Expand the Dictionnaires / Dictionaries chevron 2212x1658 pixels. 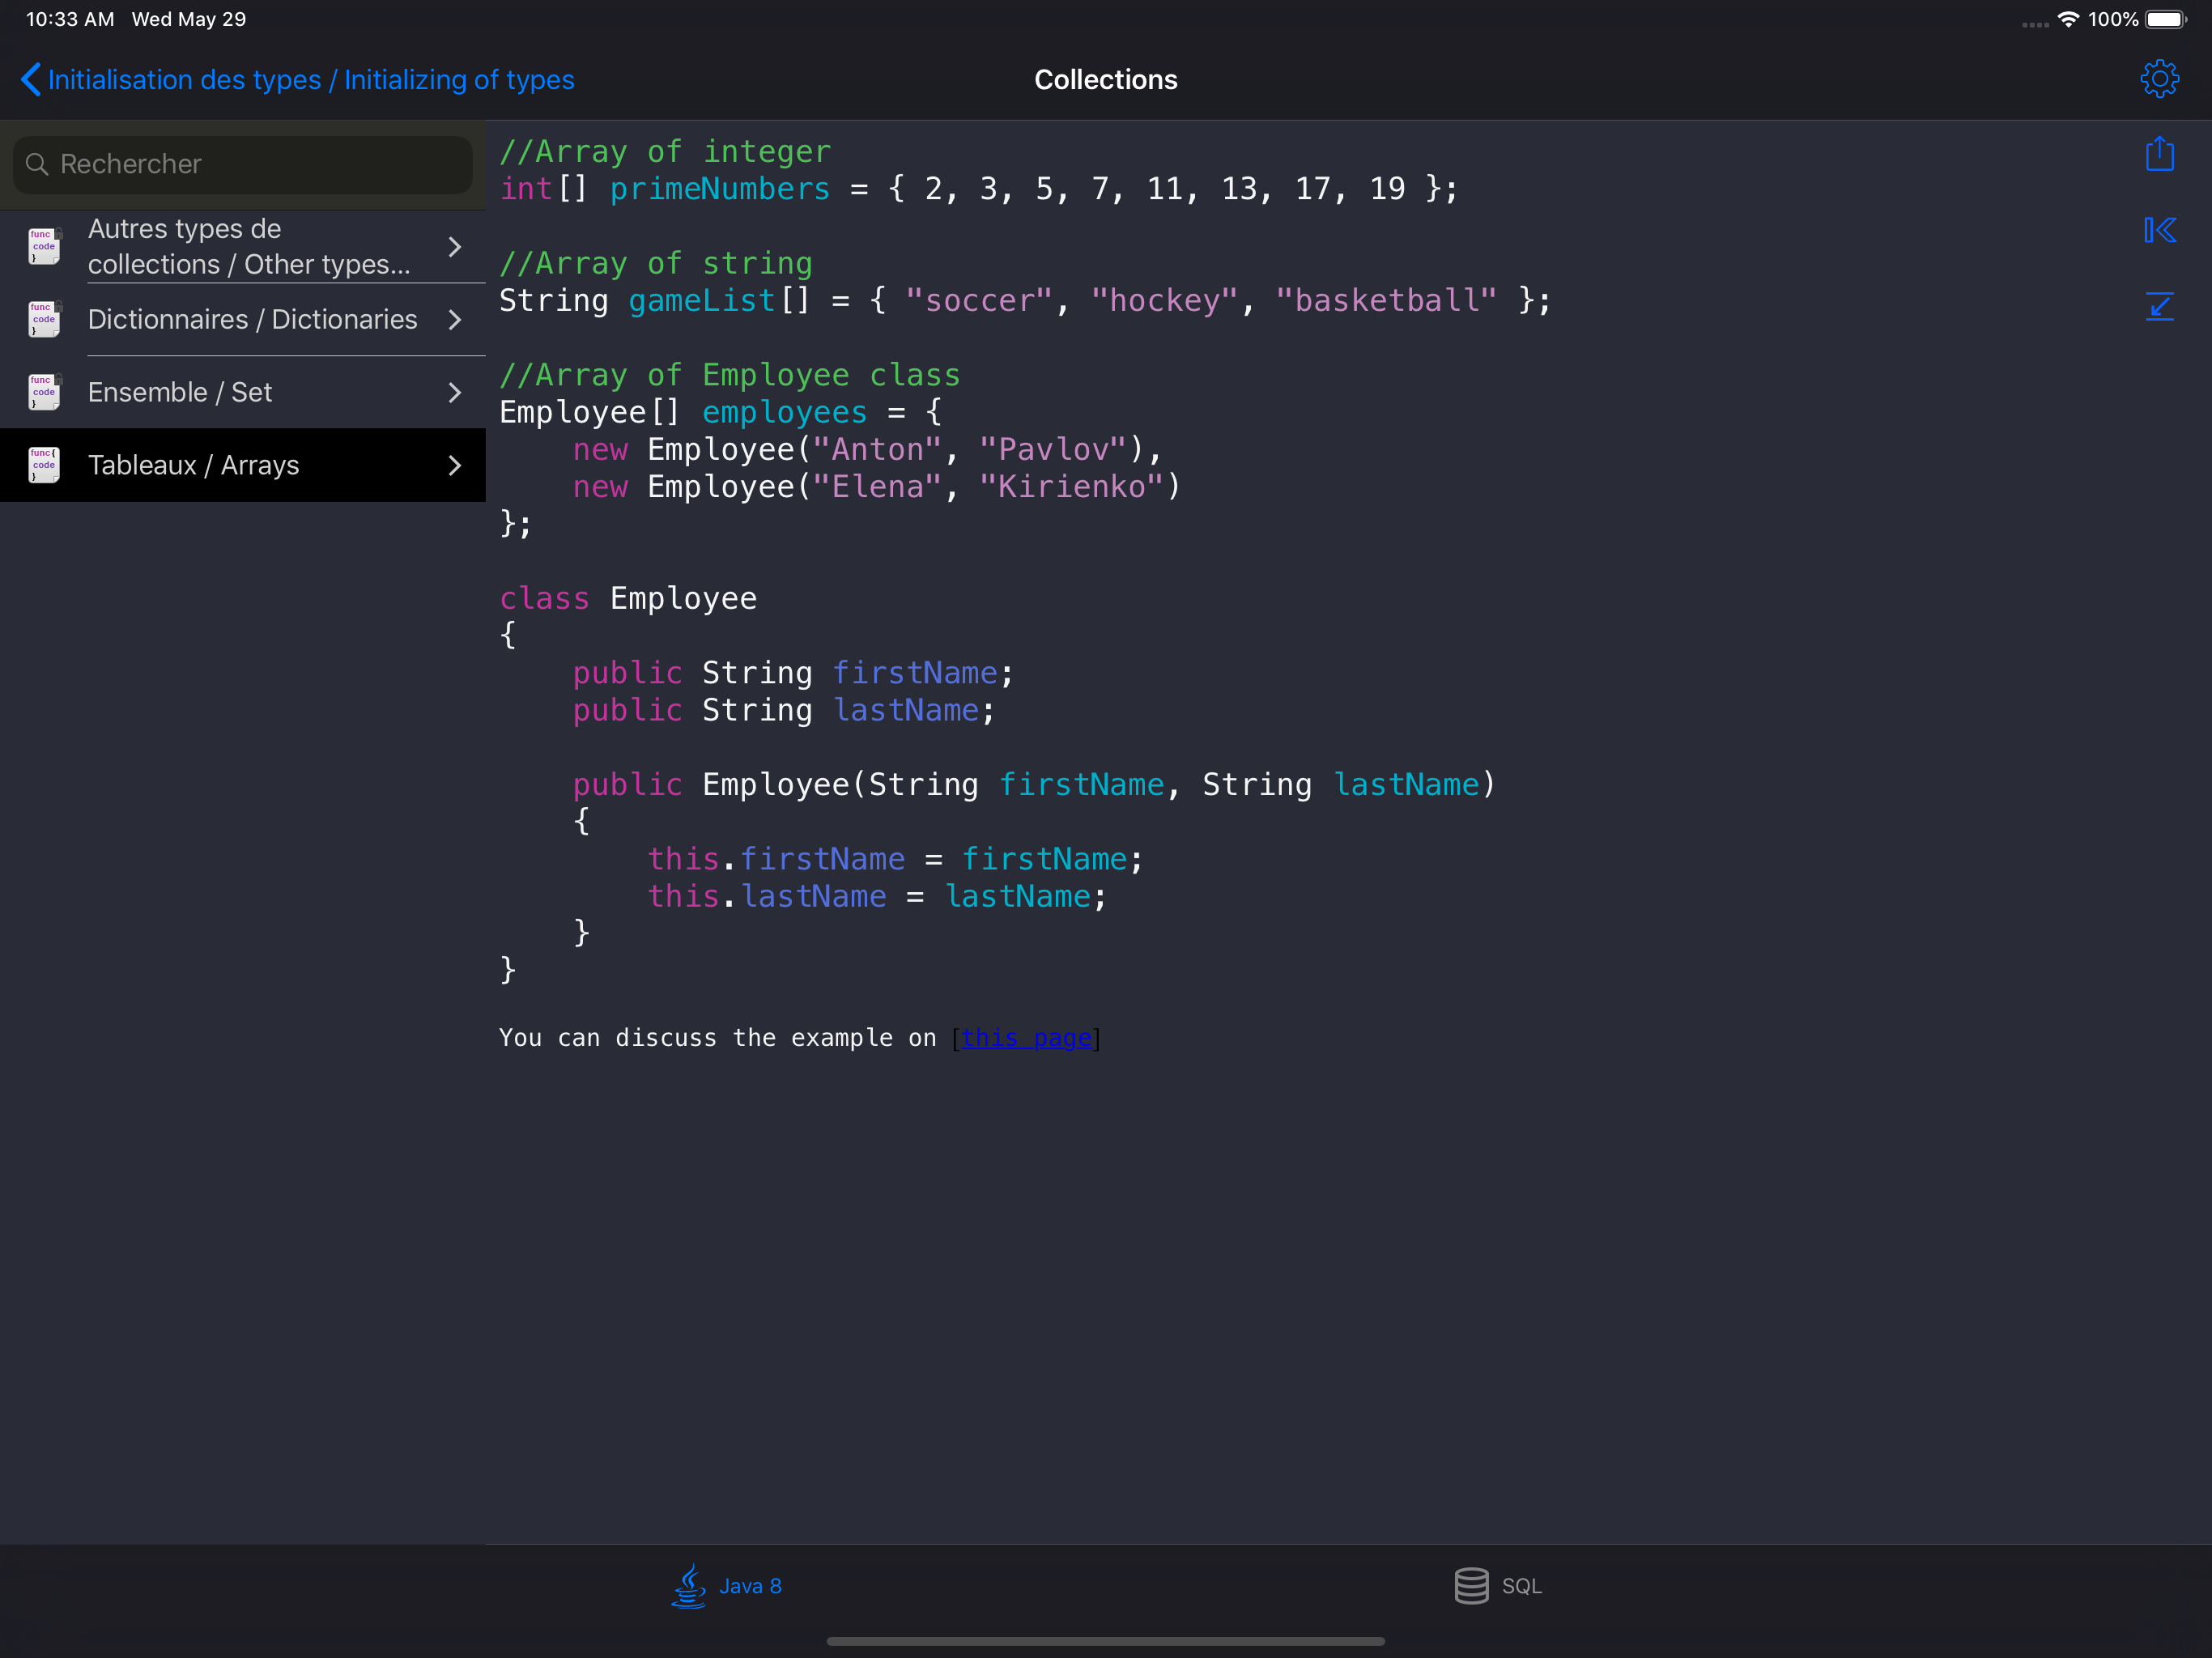455,320
